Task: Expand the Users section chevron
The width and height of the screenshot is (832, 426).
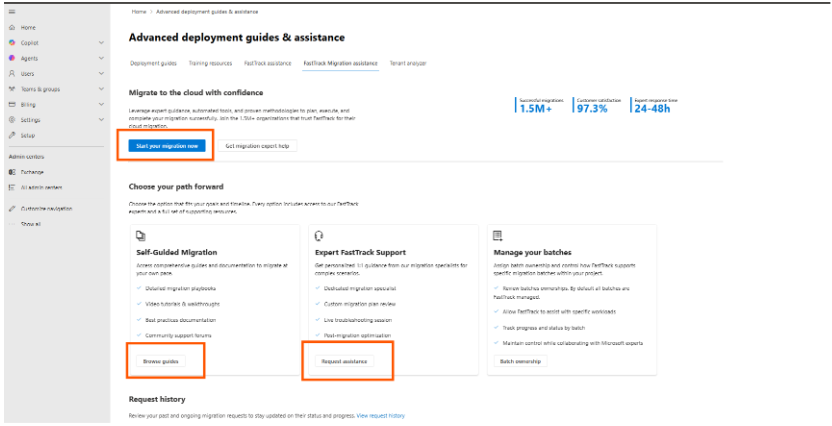Action: (x=101, y=74)
